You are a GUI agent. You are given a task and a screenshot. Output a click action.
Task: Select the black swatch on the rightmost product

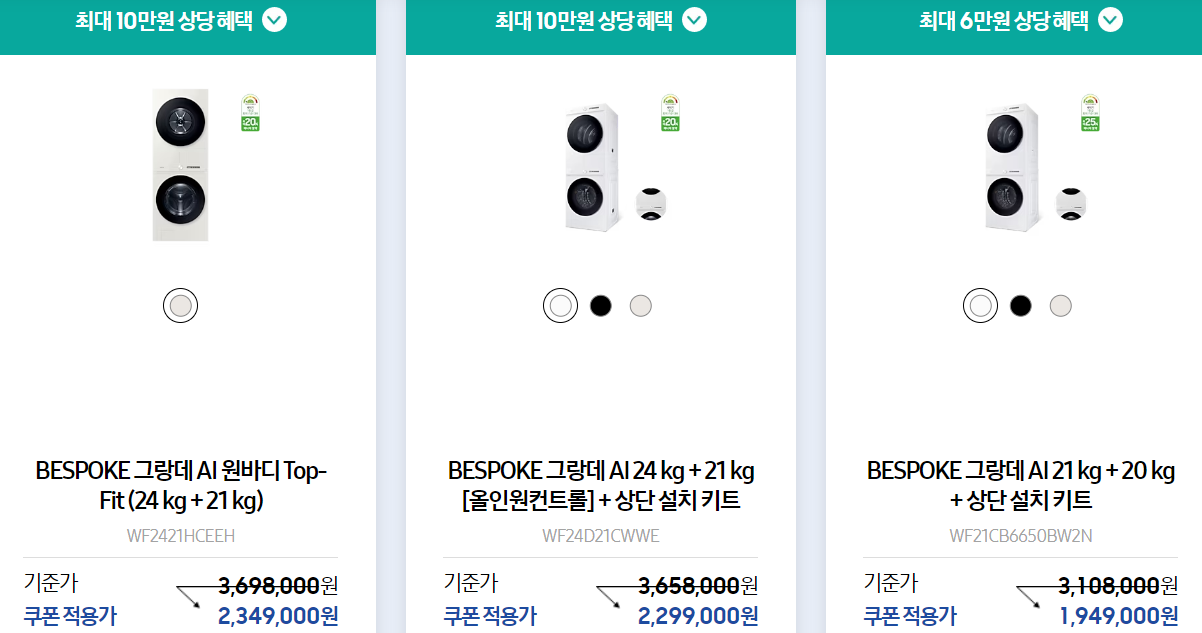(x=1020, y=305)
